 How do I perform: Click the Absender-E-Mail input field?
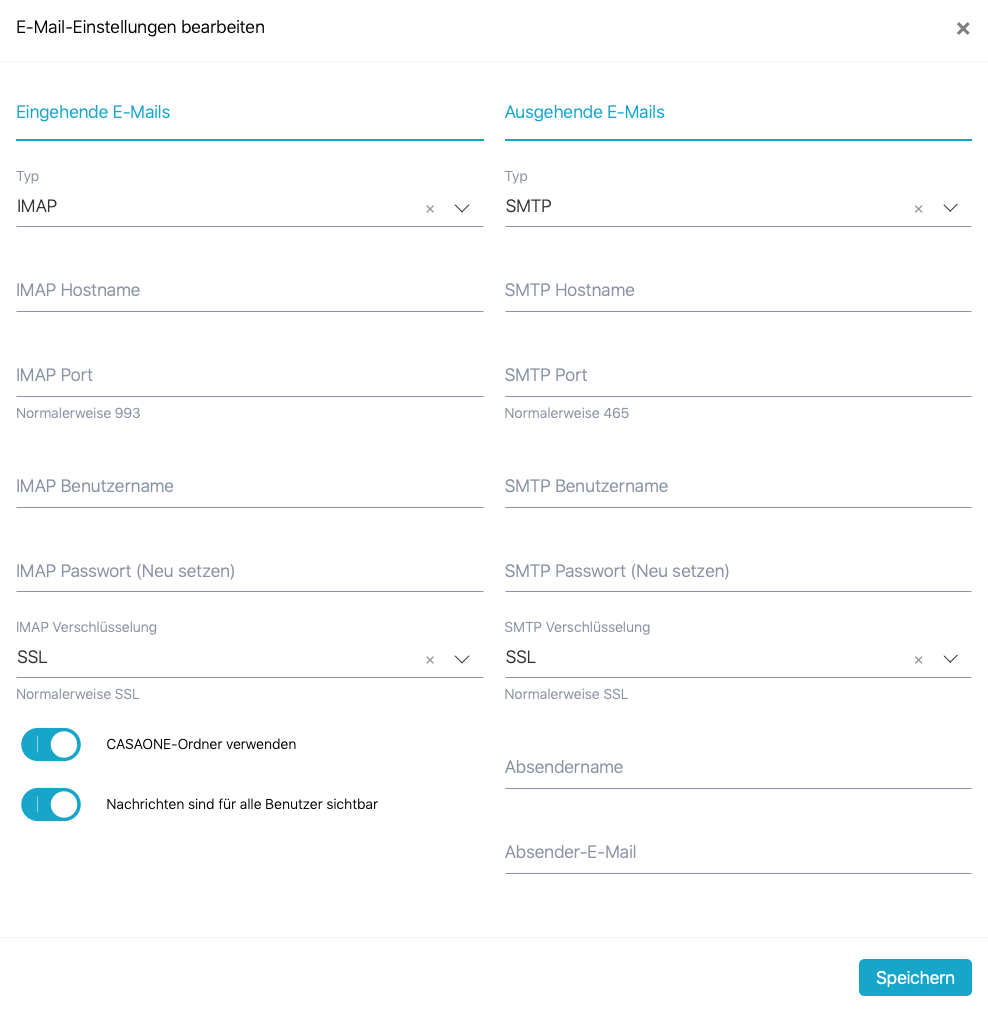[738, 853]
